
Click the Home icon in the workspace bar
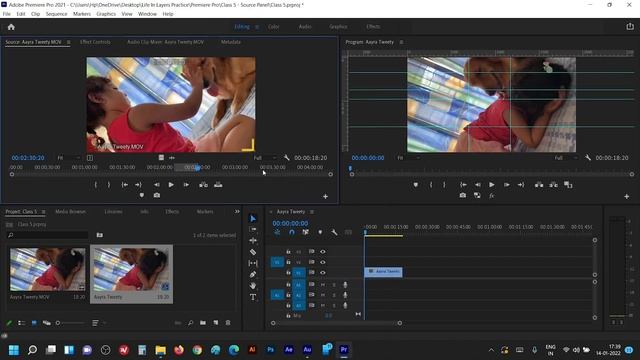coord(11,27)
